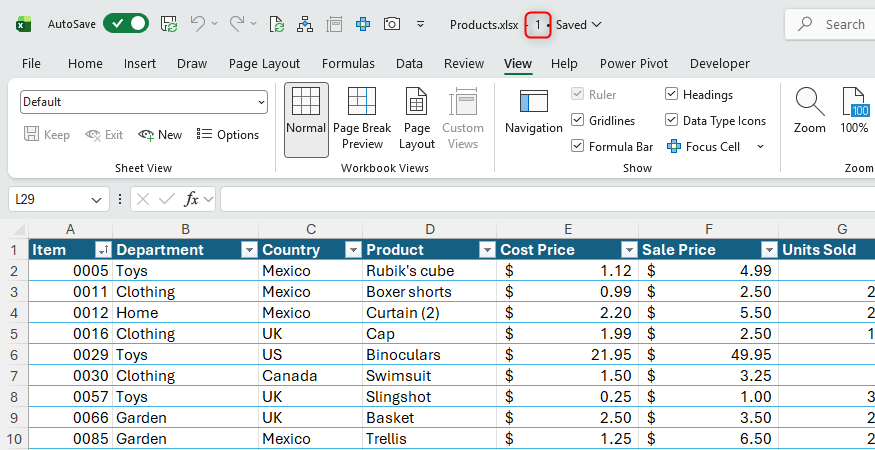
Task: Open the File menu tab
Action: 31,64
